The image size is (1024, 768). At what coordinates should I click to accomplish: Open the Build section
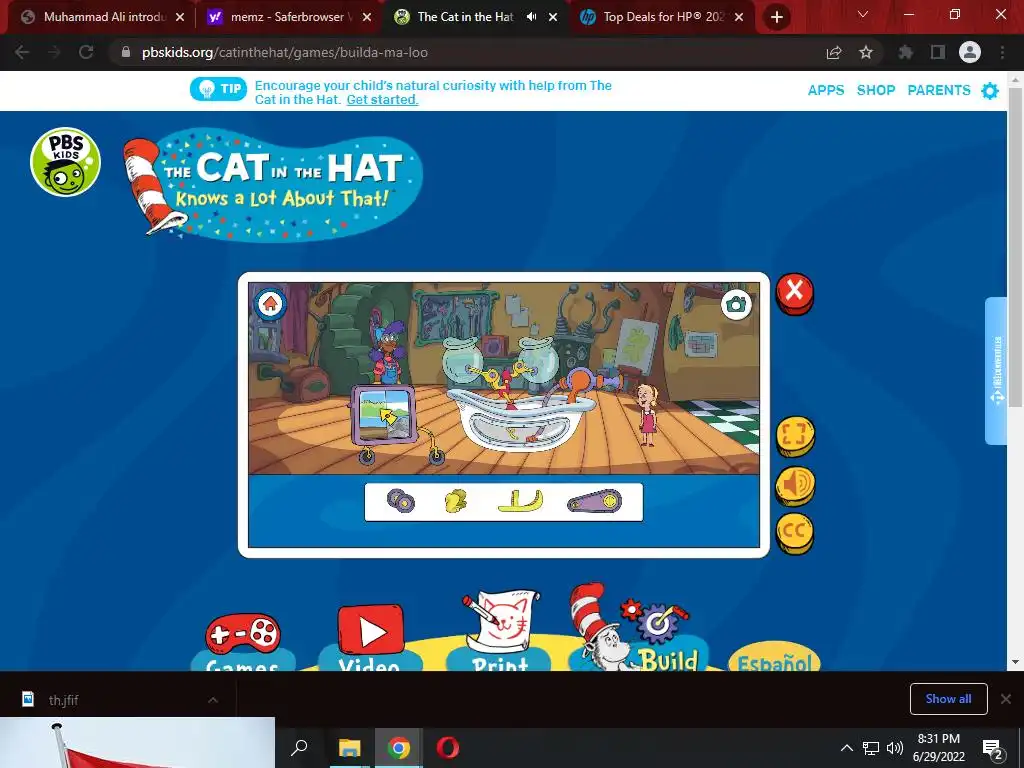[640, 628]
